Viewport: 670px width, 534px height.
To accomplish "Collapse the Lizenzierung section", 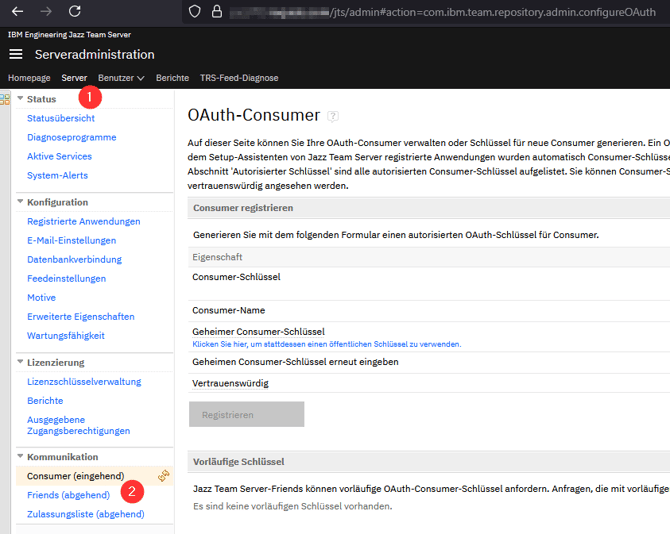I will (20, 362).
